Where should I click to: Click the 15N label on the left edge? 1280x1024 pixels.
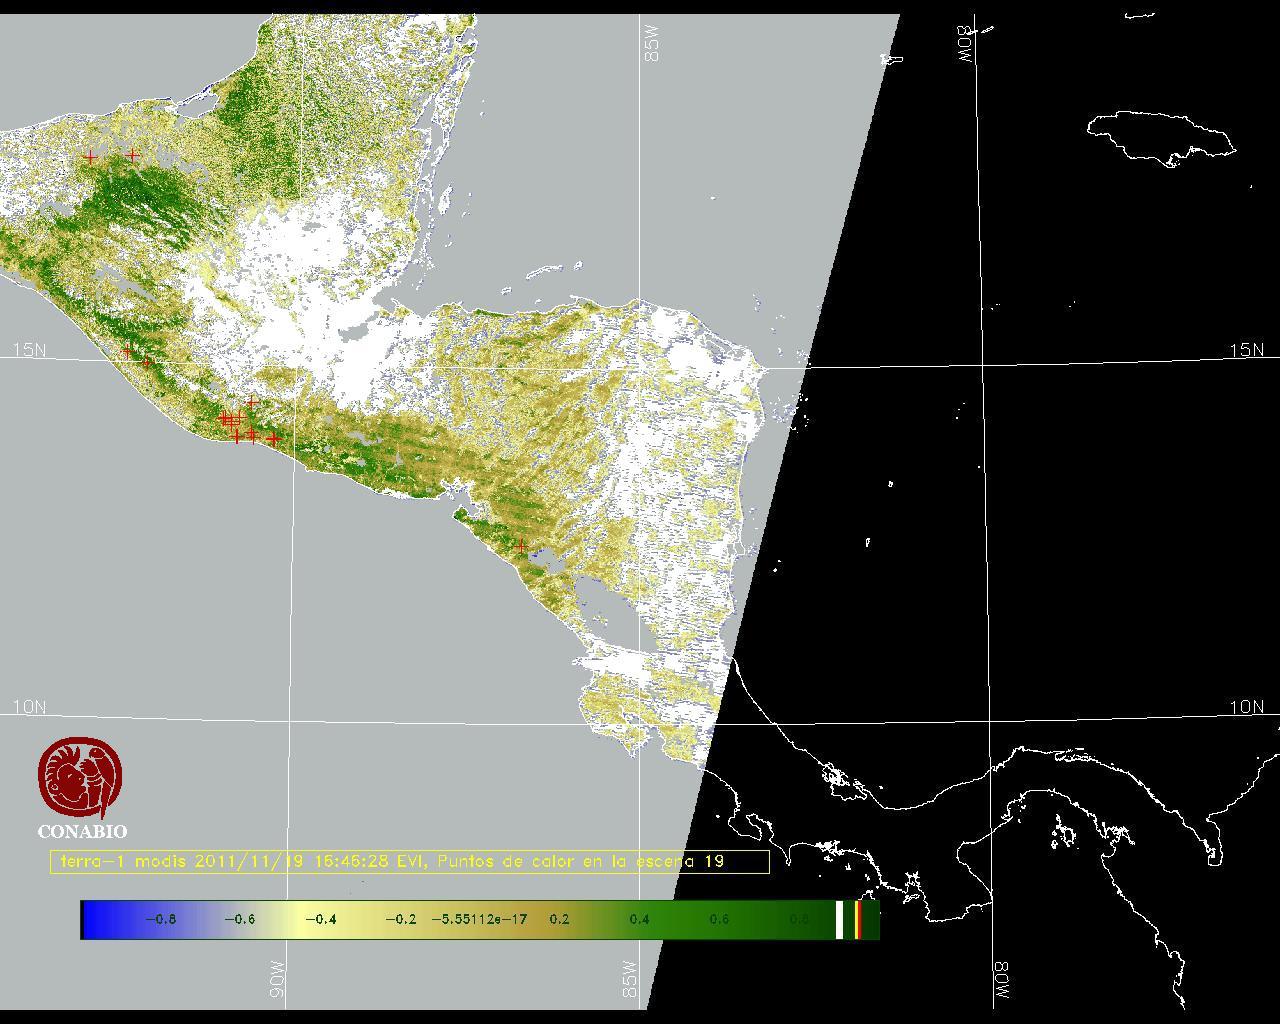[29, 350]
